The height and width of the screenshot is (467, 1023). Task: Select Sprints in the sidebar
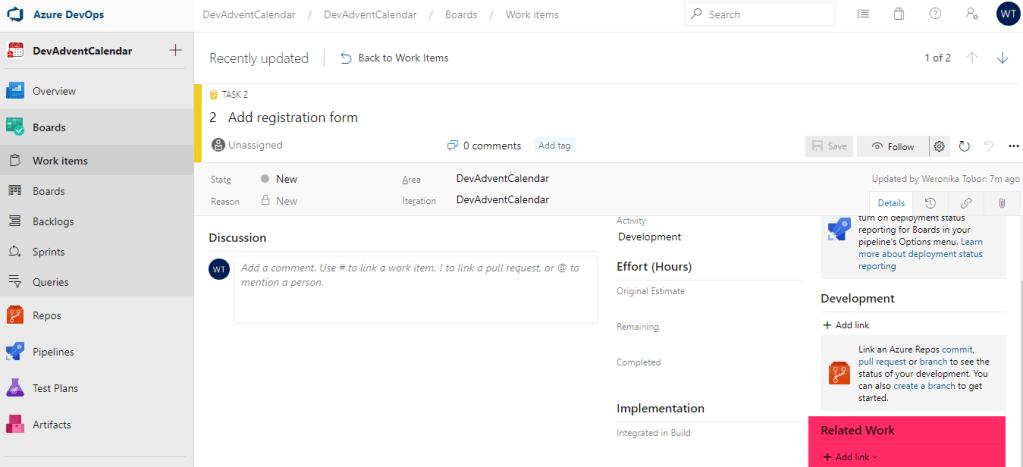[x=48, y=252]
